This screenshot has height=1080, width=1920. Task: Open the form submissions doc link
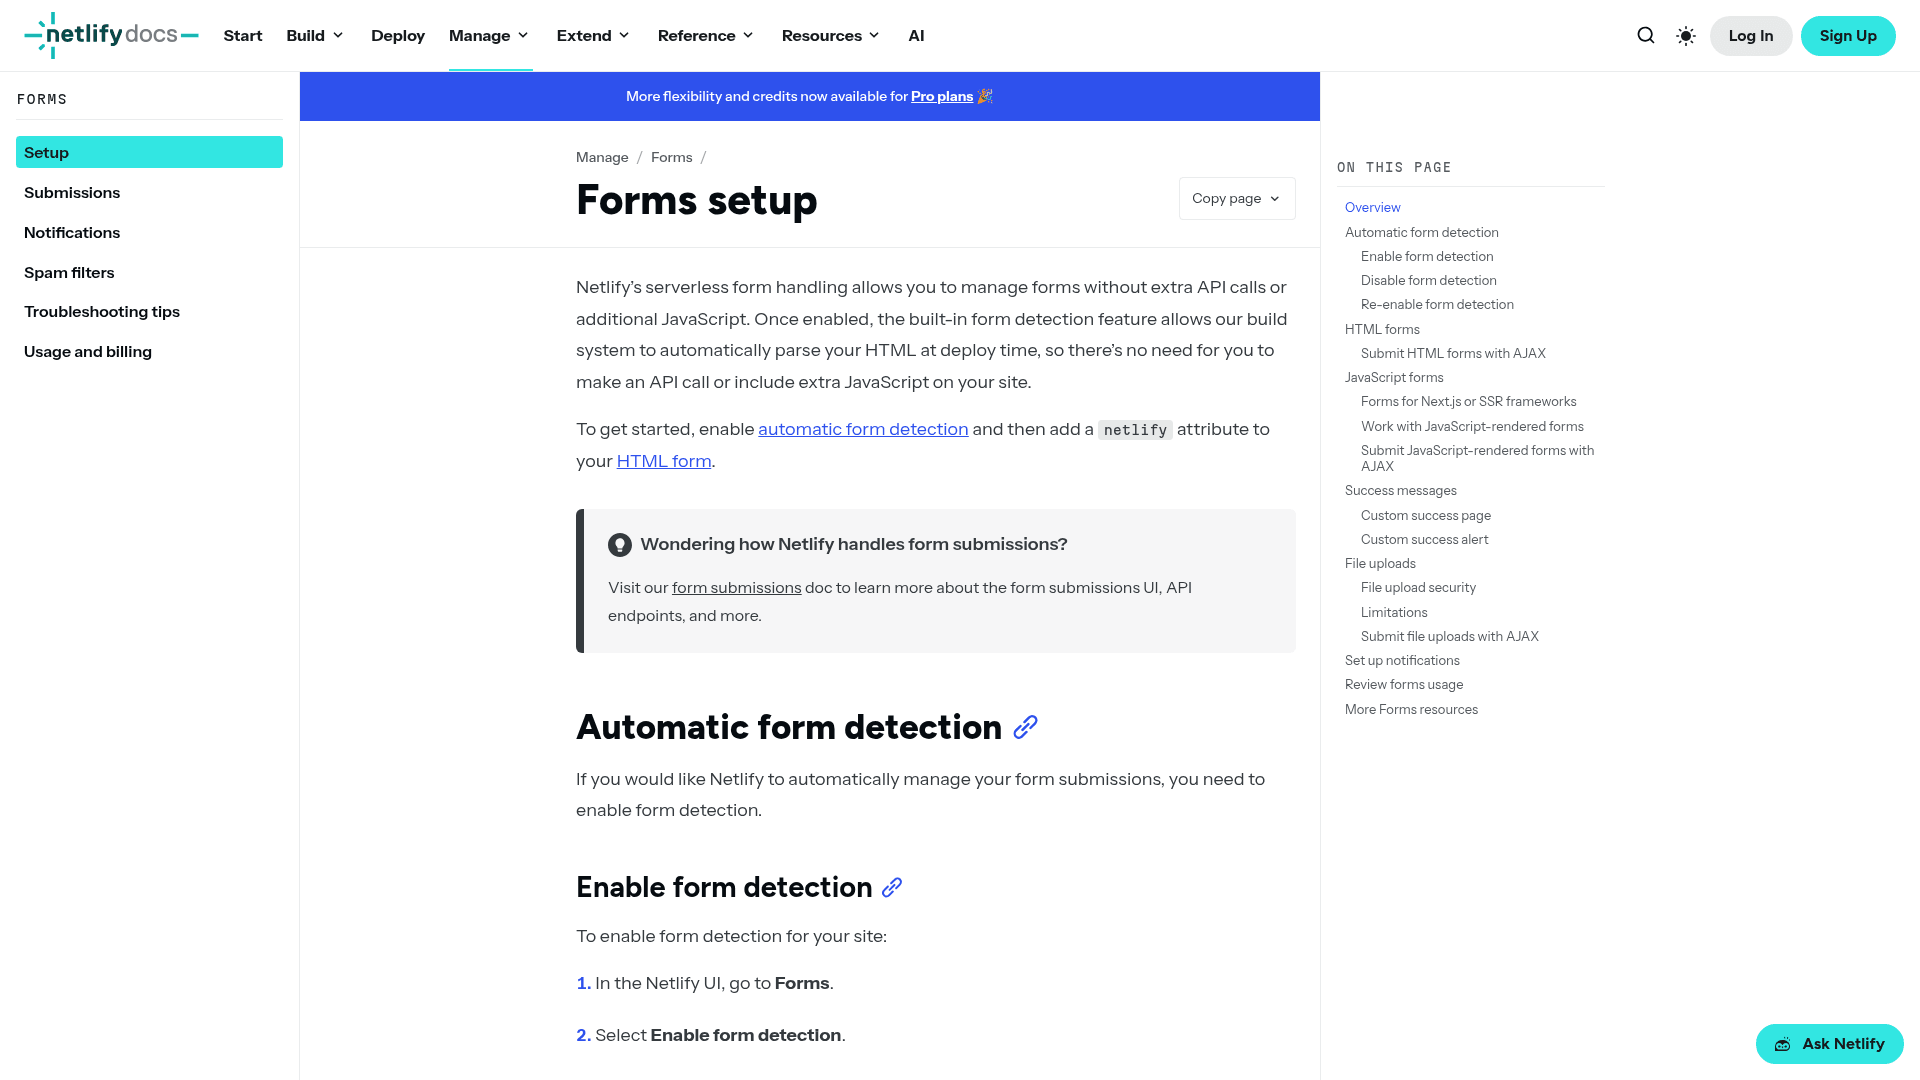[x=736, y=588]
